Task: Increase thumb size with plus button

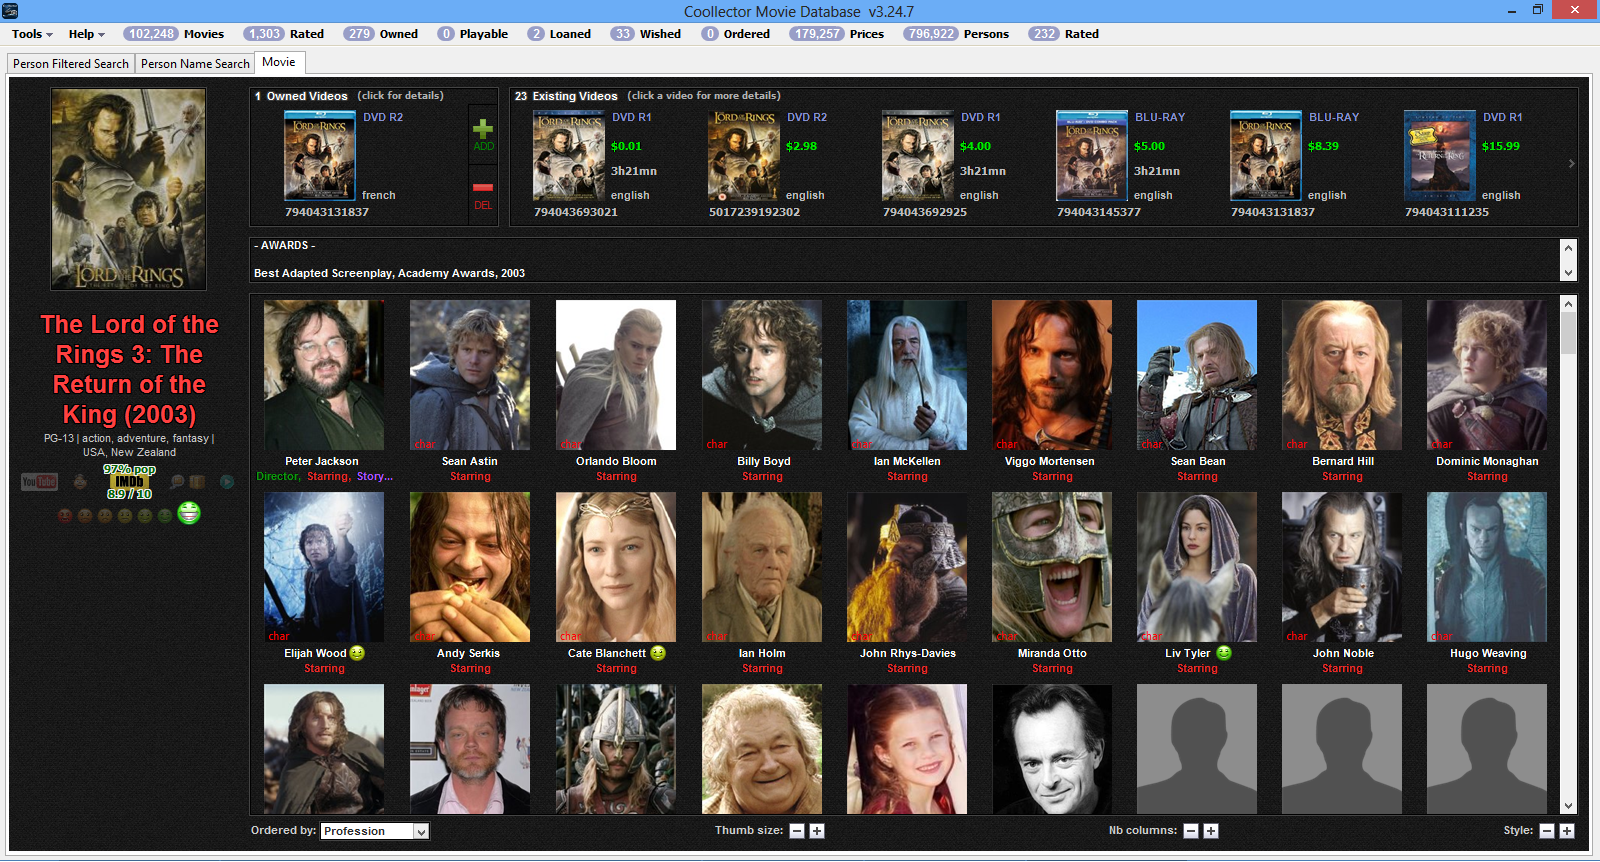Action: point(817,831)
